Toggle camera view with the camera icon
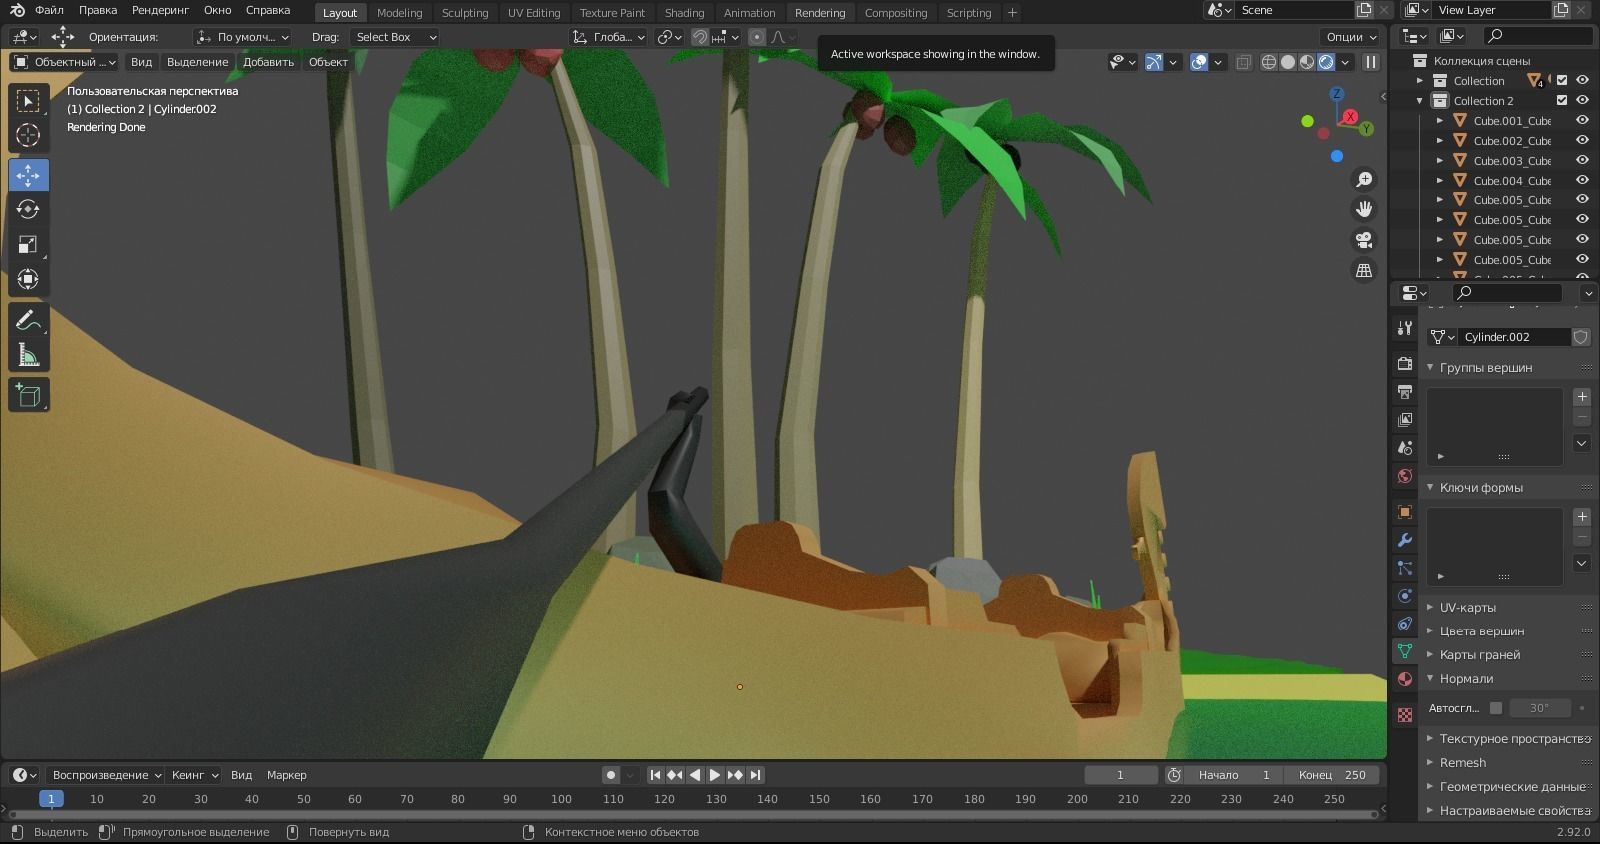The height and width of the screenshot is (844, 1600). [x=1364, y=240]
